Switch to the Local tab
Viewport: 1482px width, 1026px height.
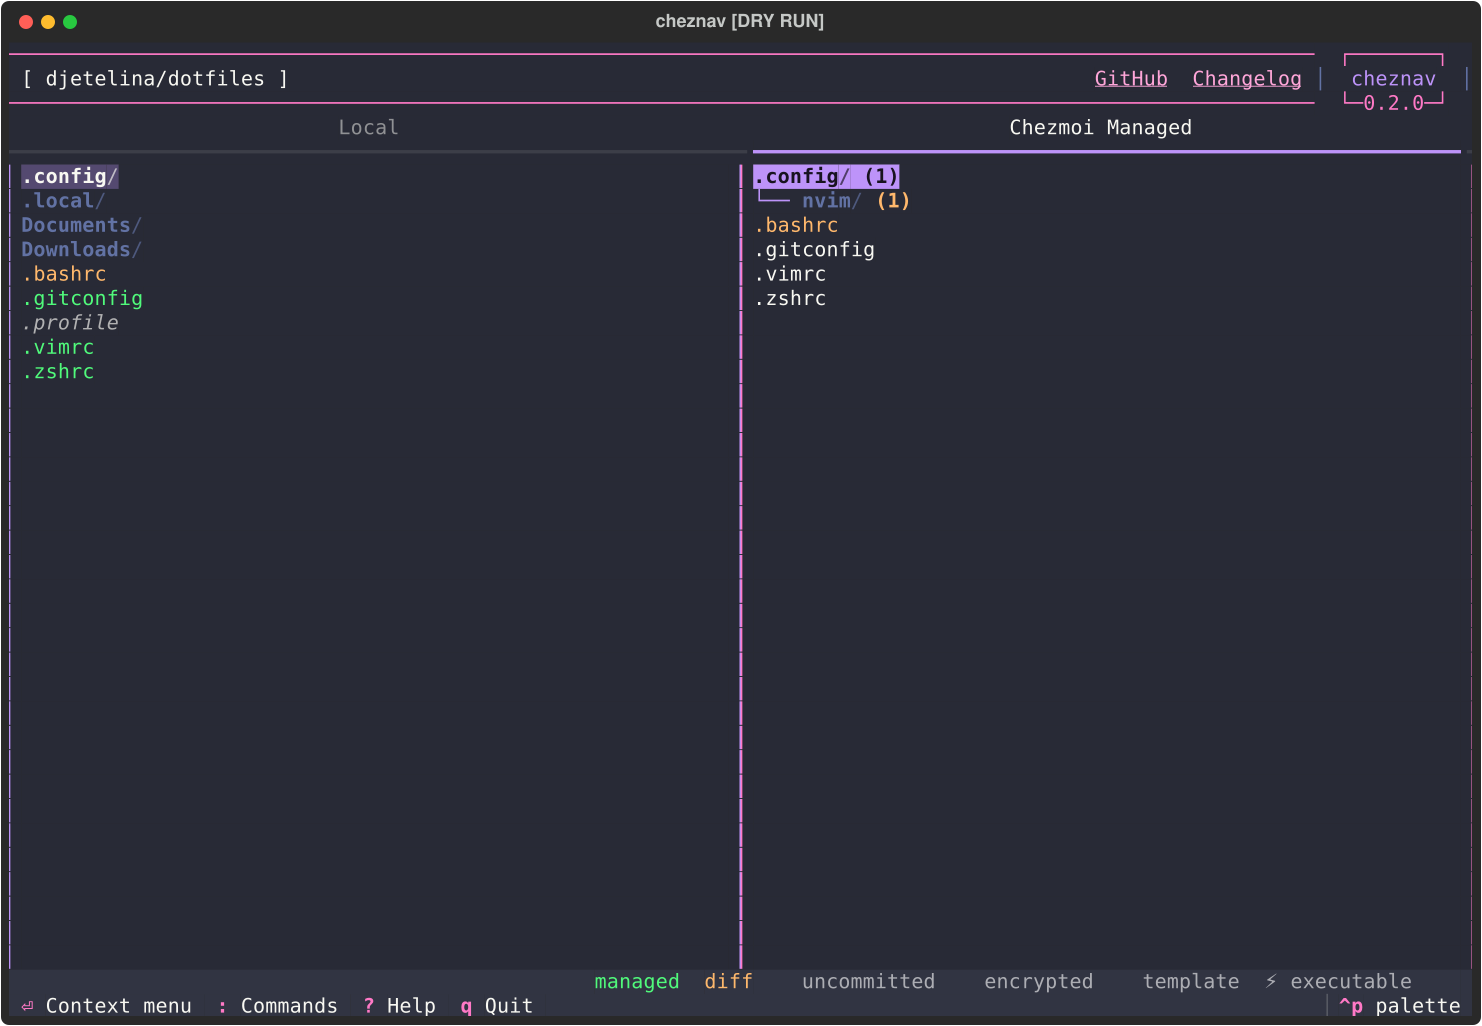368,128
